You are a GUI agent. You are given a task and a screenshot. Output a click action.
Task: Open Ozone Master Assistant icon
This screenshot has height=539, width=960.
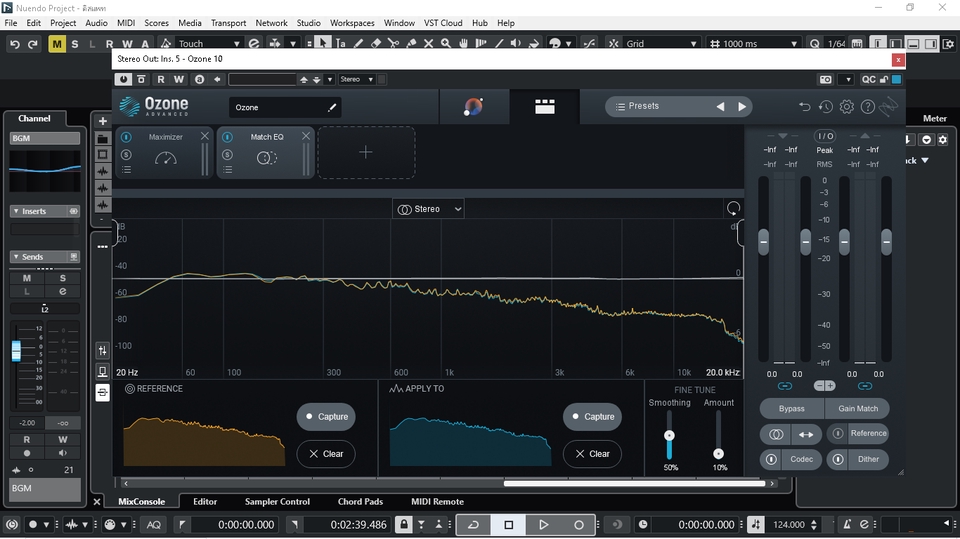[x=473, y=107]
